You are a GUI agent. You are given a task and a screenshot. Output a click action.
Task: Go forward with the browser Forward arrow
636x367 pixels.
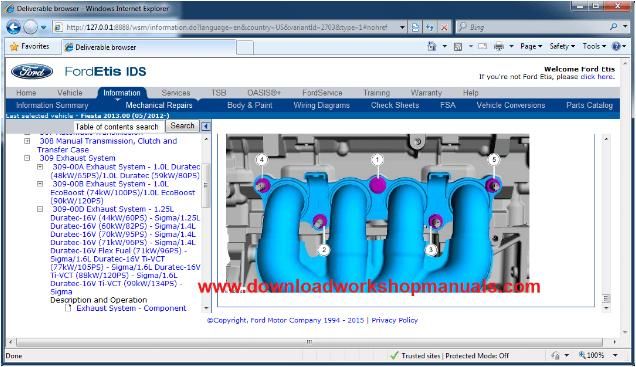coord(30,28)
